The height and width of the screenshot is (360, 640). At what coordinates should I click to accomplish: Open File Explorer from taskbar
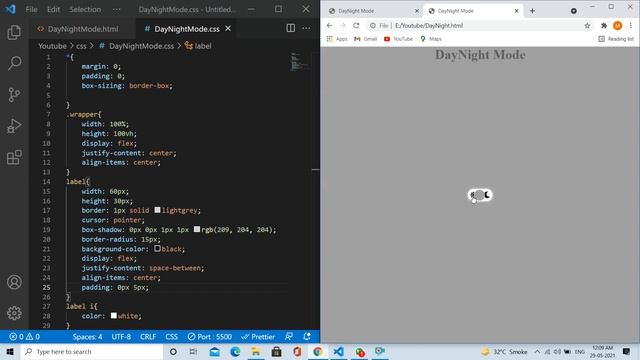click(x=256, y=351)
